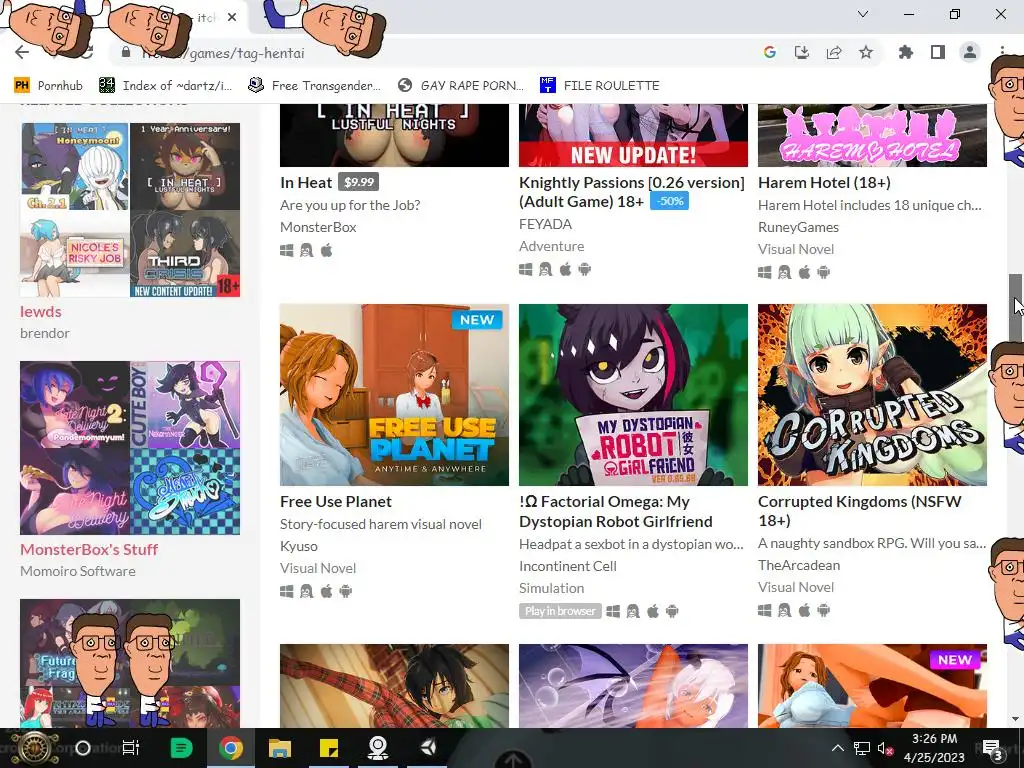The image size is (1024, 768).
Task: Open Spotify from the taskbar
Action: 181,748
